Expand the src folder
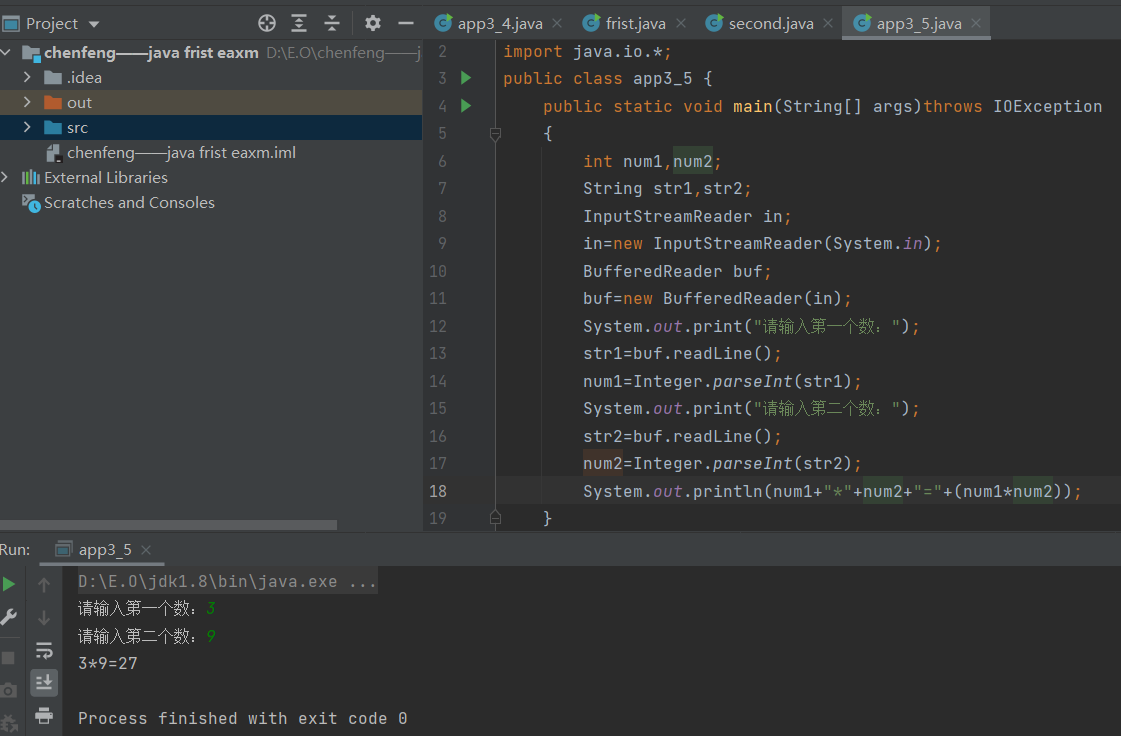This screenshot has height=736, width=1121. tap(27, 127)
